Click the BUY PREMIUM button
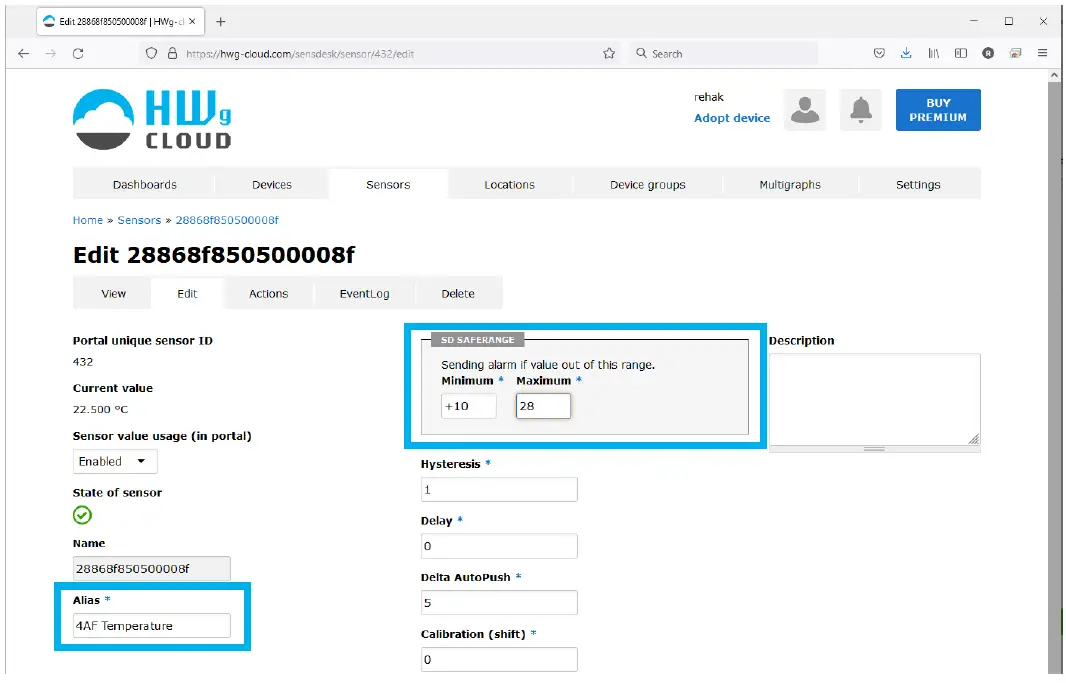 coord(938,109)
